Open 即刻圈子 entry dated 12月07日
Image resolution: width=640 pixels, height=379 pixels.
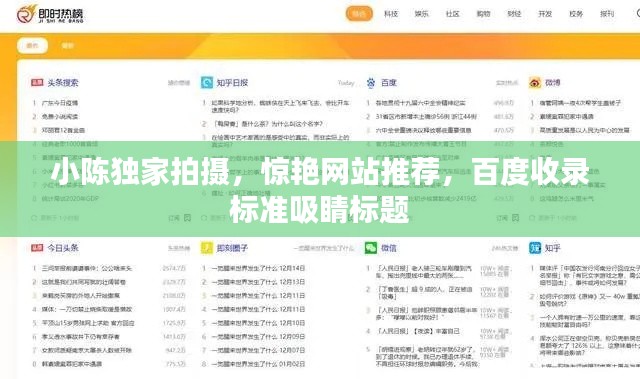(x=258, y=350)
